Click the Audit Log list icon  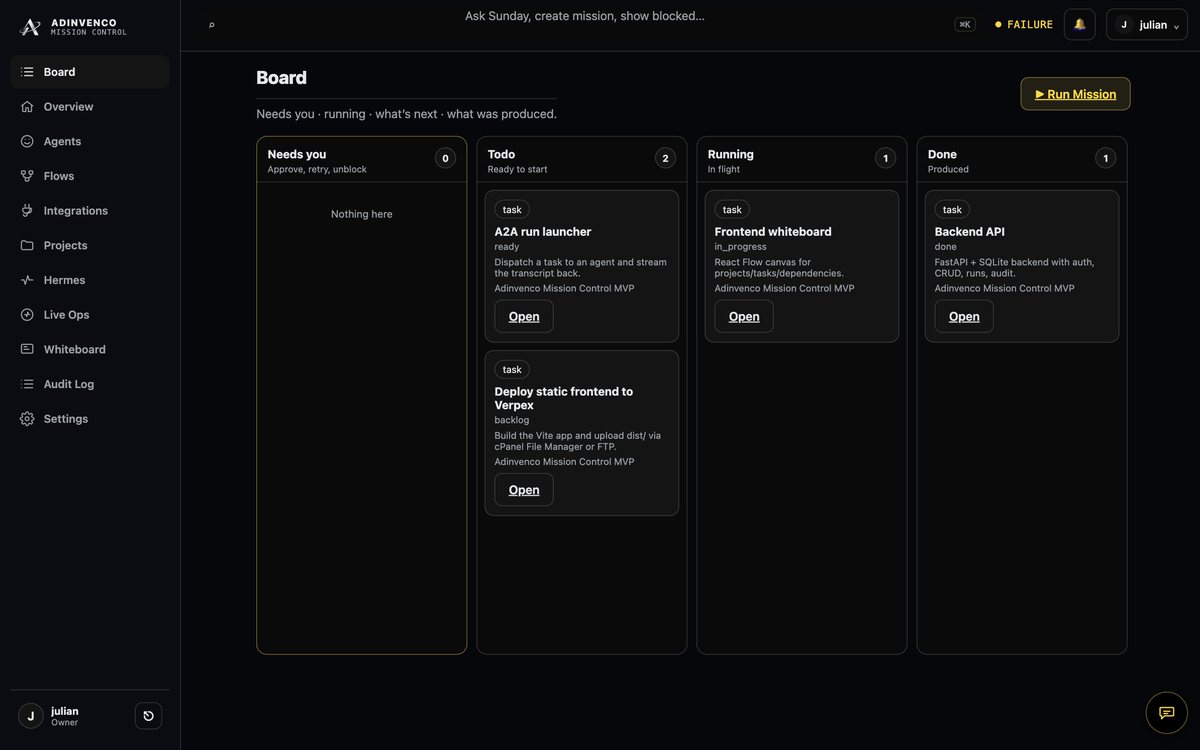27,384
